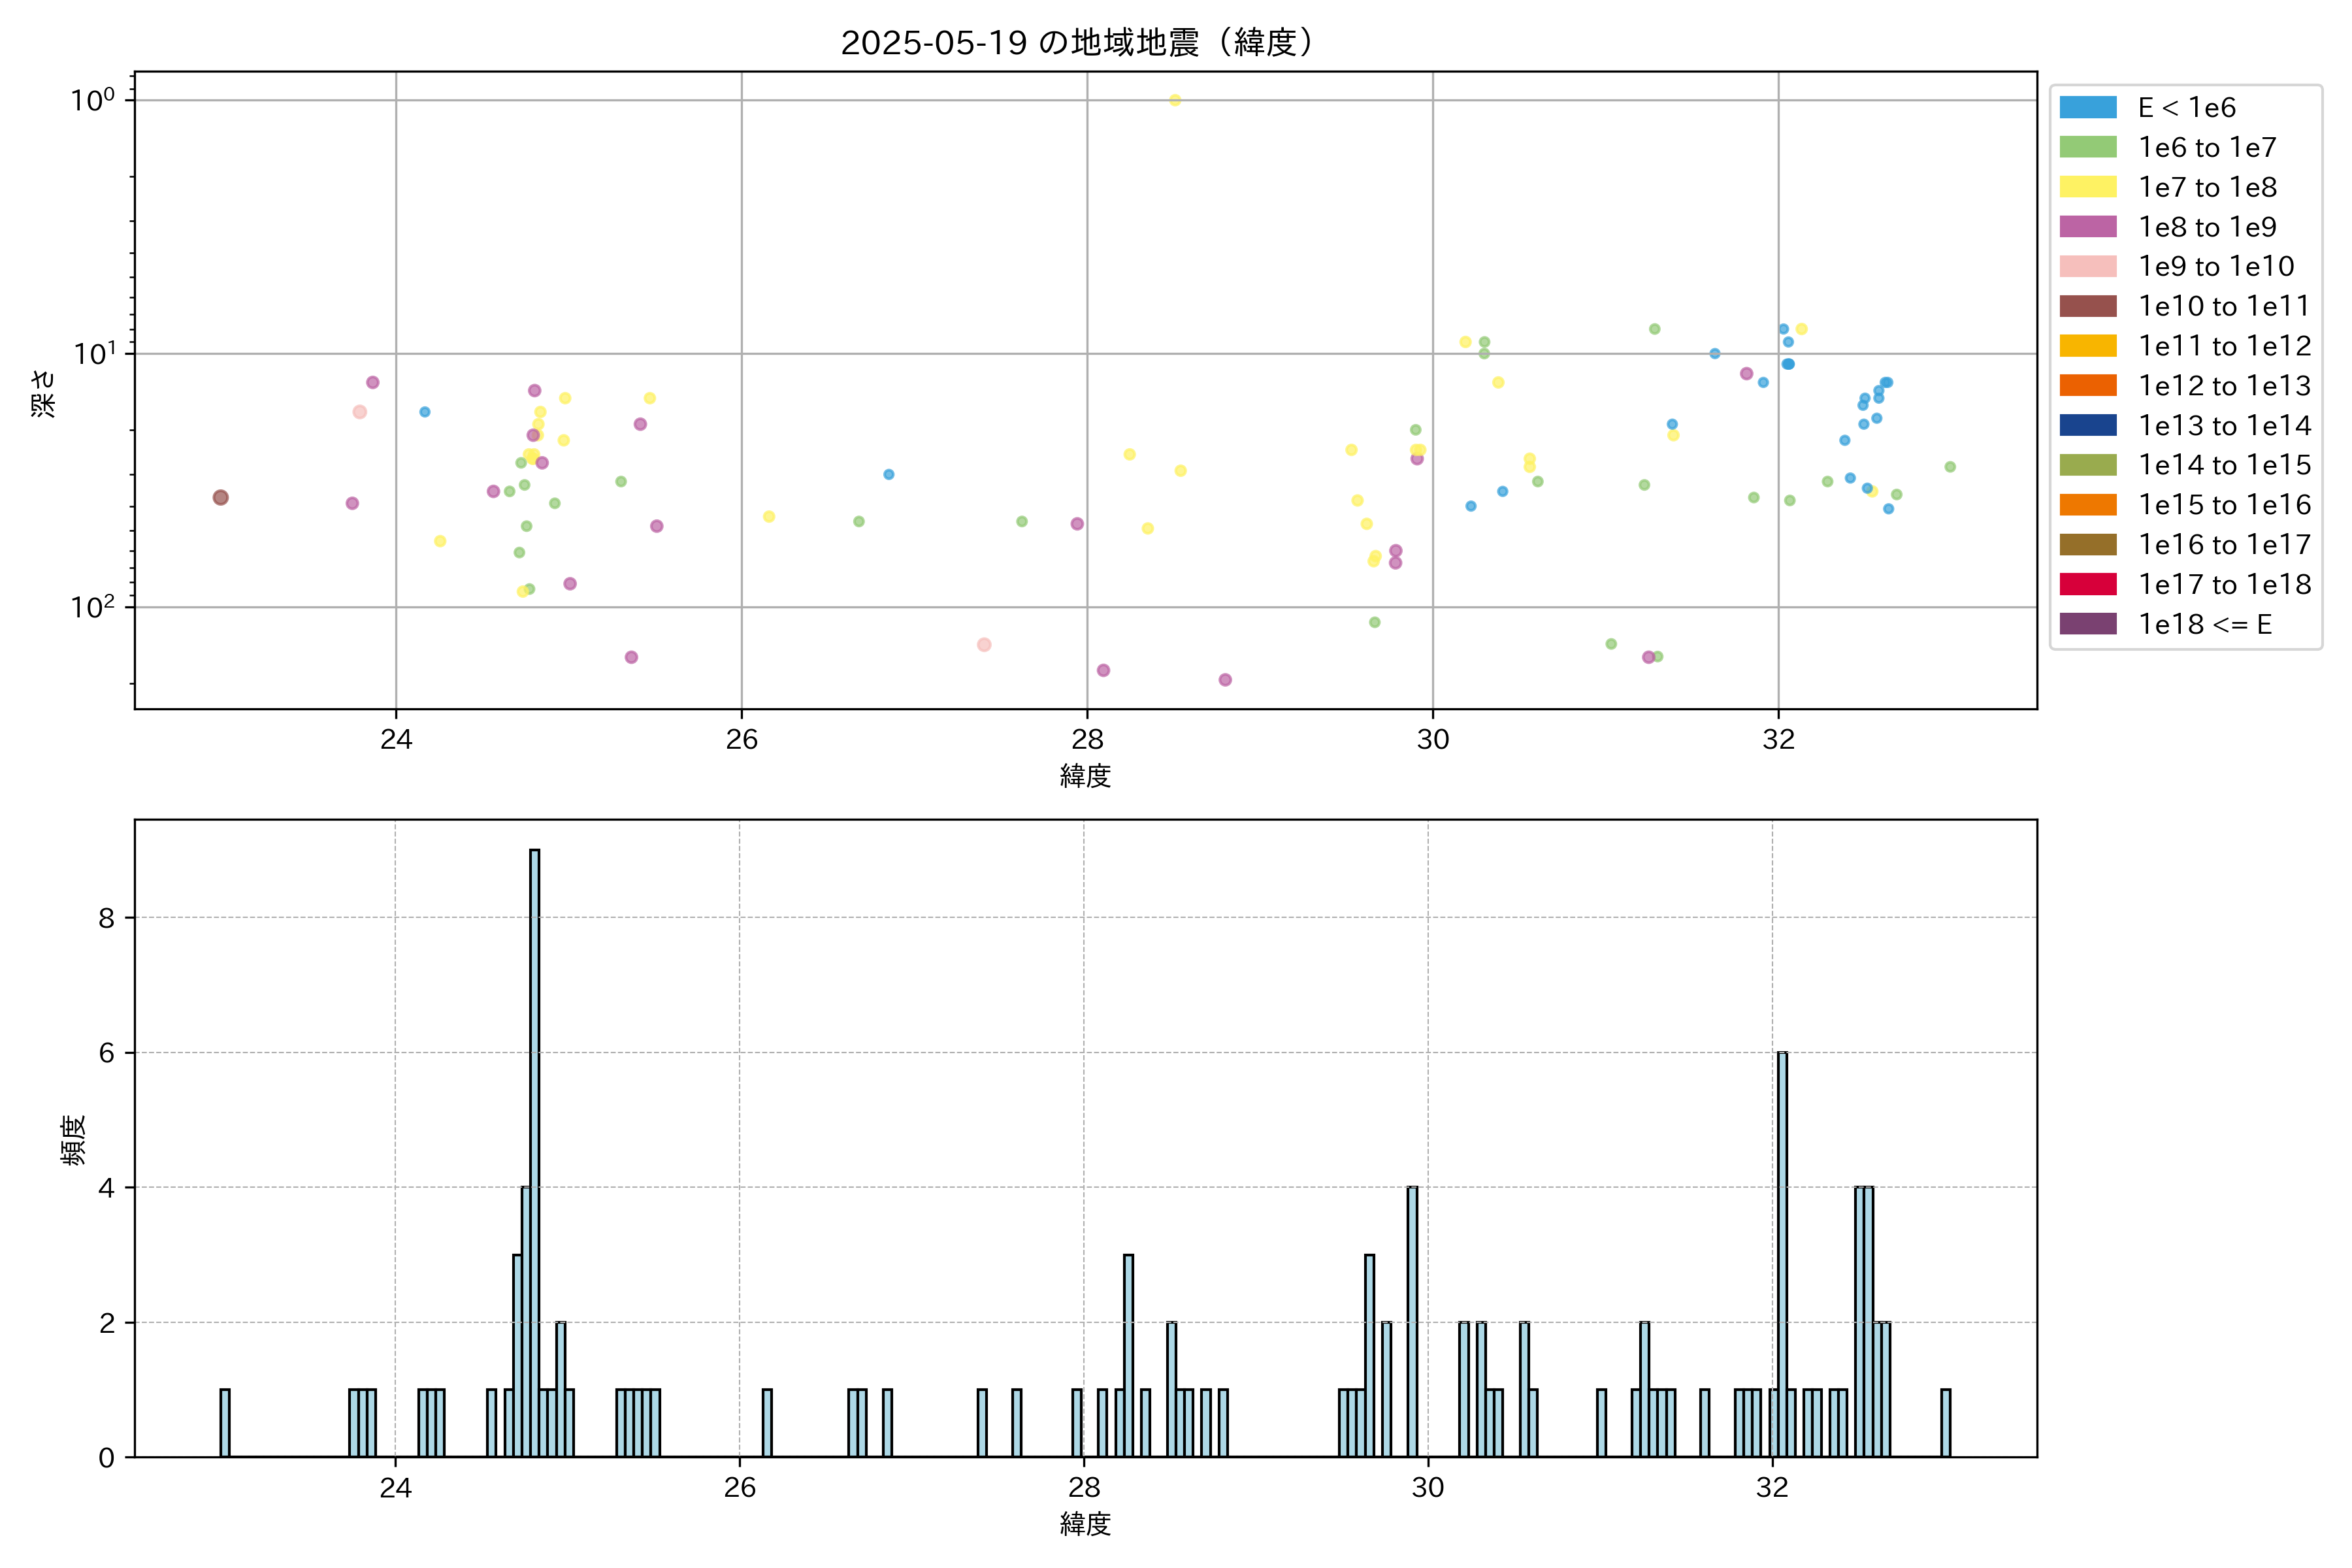Click the brown scatter point at far left
This screenshot has width=2352, height=1568.
coord(221,498)
